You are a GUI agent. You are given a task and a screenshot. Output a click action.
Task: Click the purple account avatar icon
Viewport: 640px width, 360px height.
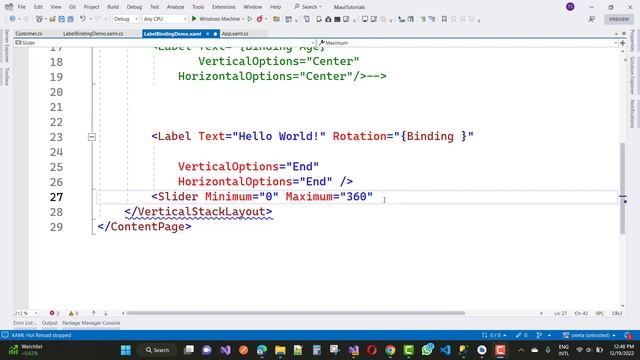coord(570,7)
